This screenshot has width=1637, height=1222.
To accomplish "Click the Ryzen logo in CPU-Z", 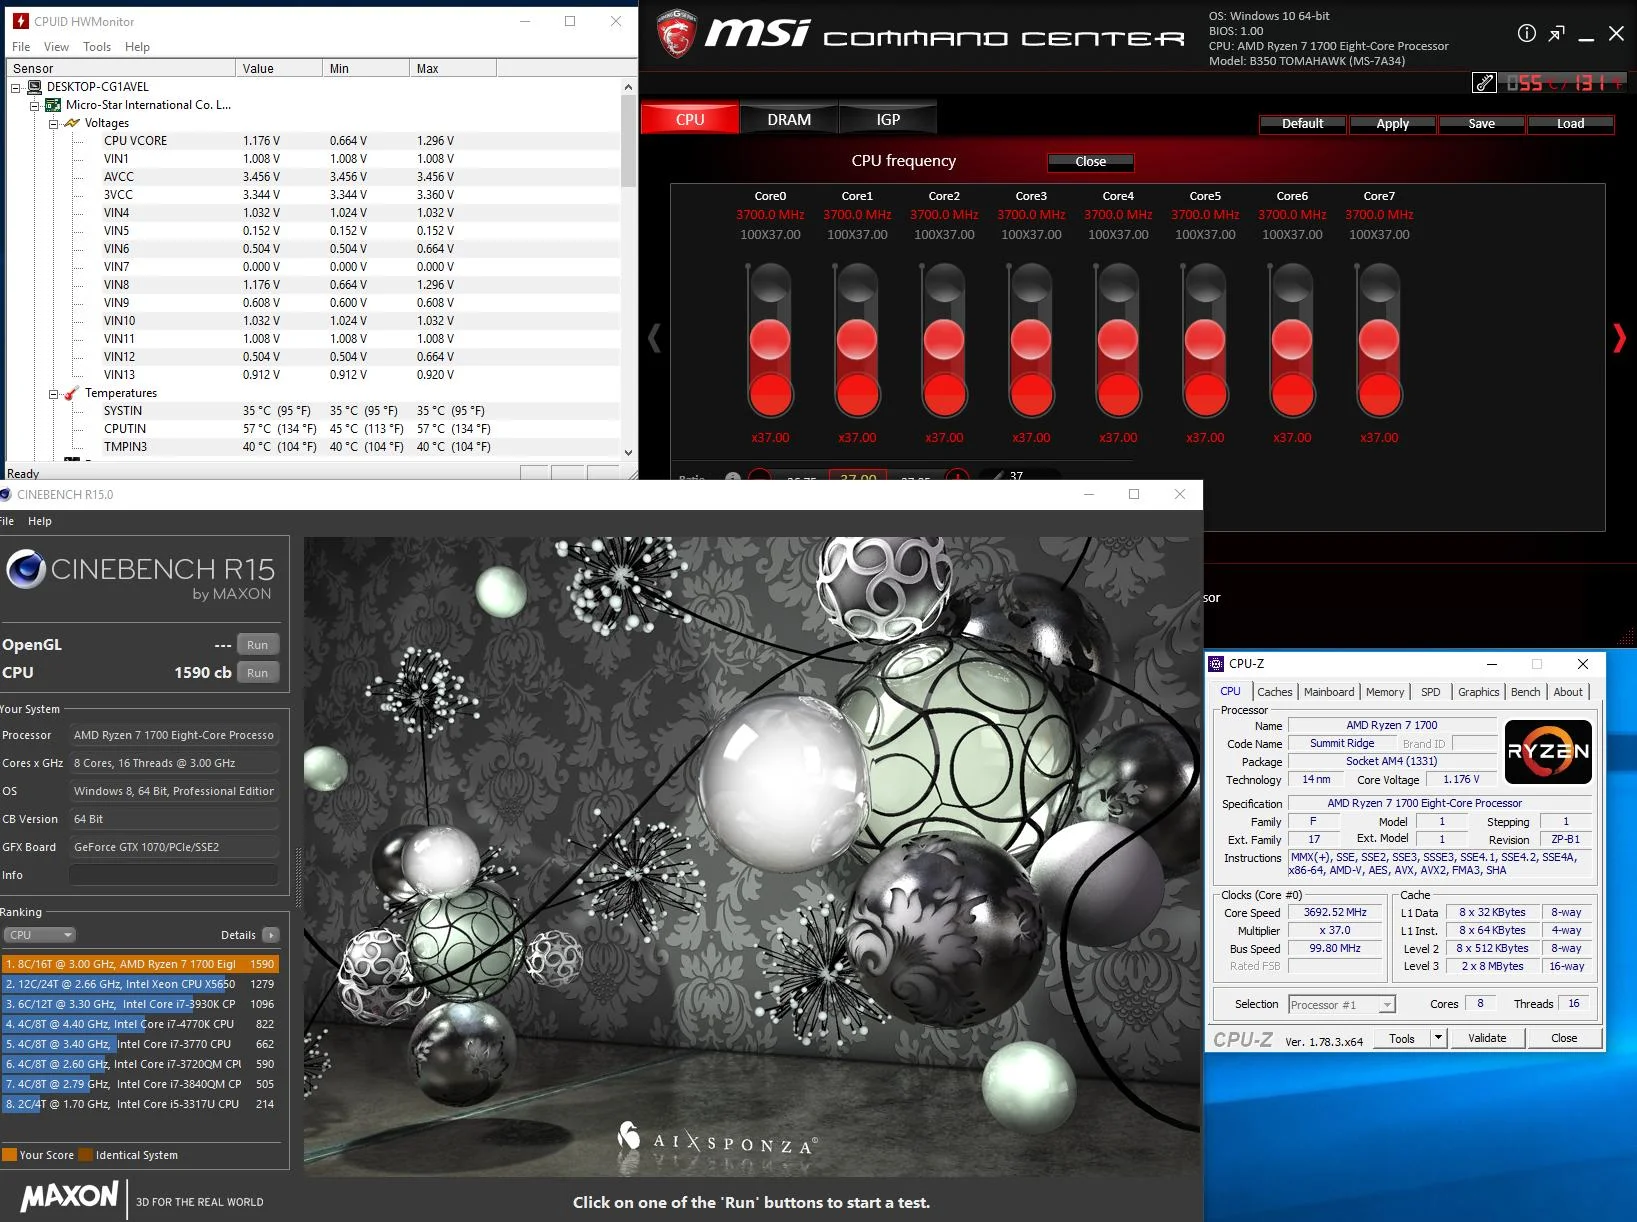I will 1548,751.
